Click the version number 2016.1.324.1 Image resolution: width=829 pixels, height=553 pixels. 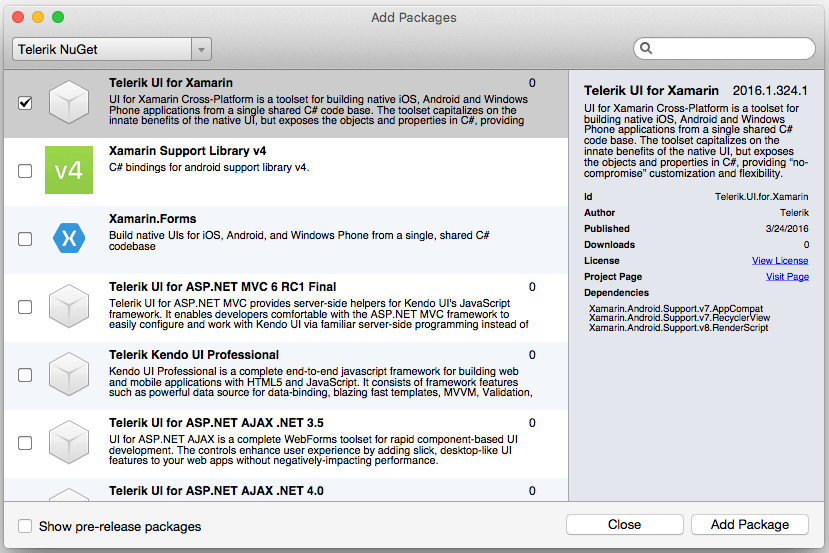(770, 90)
